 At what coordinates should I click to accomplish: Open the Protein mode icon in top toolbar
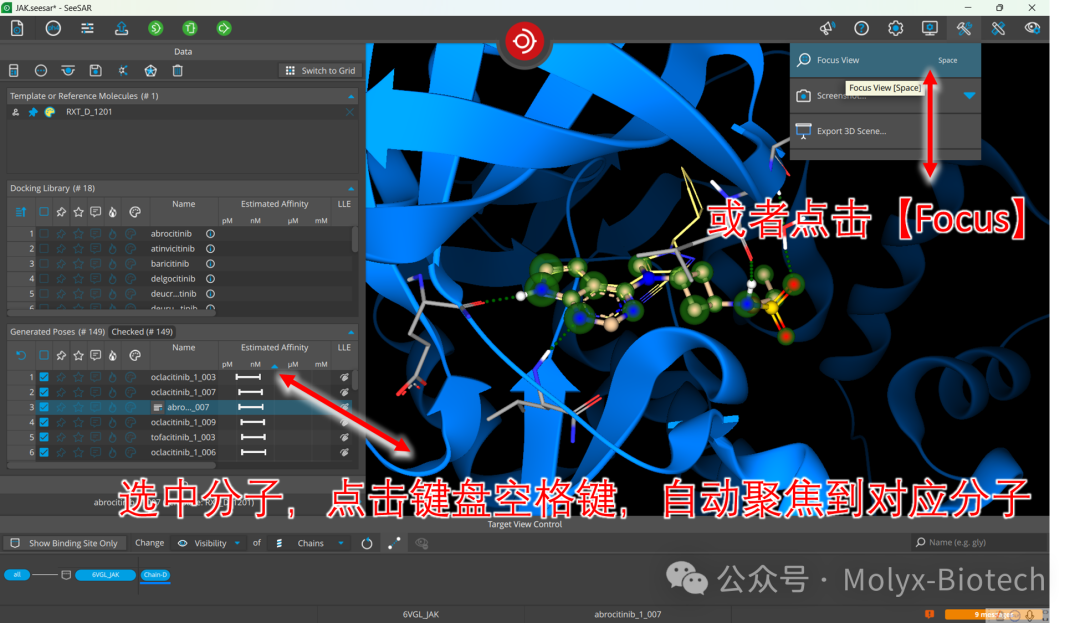[17, 28]
